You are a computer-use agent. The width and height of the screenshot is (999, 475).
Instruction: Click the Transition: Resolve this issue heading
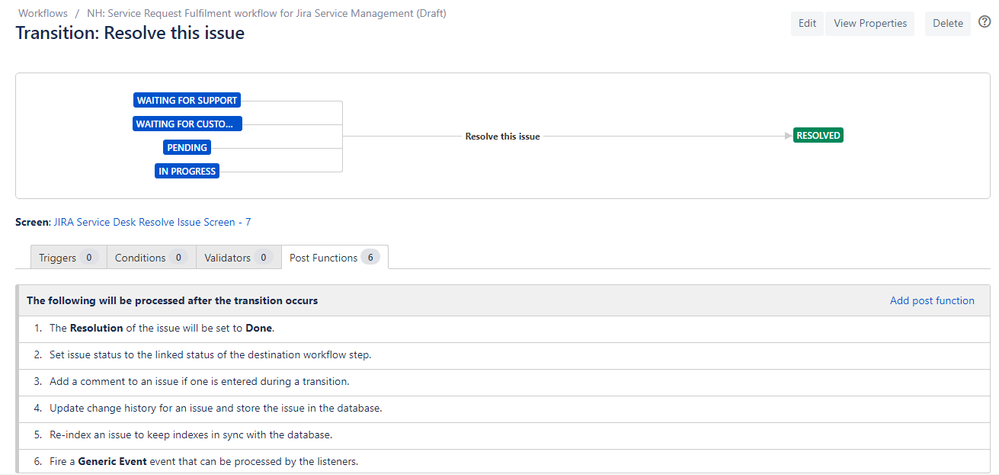coord(130,33)
